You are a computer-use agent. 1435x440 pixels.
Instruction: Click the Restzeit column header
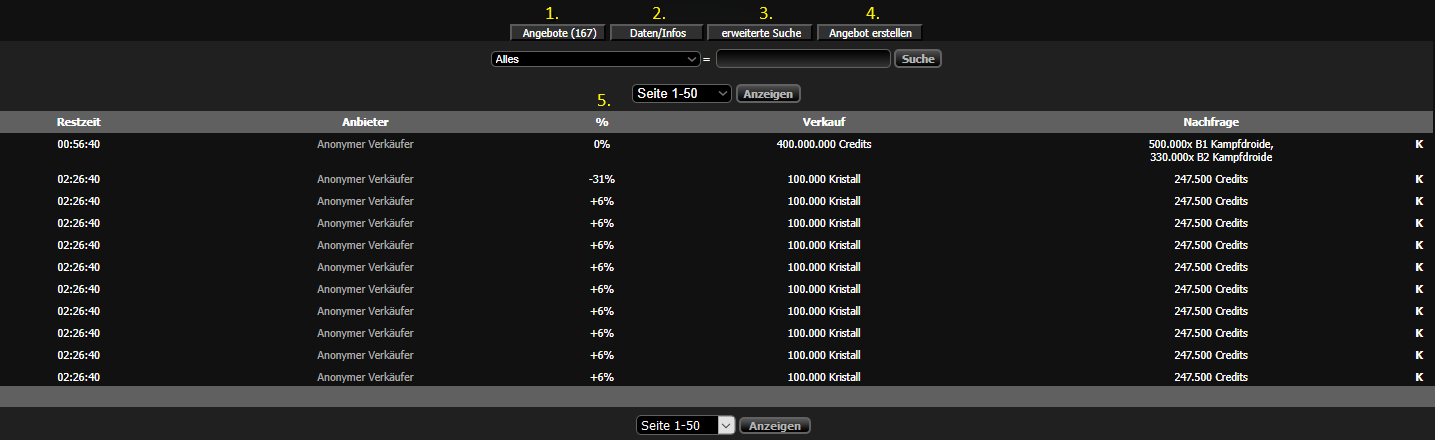point(79,122)
